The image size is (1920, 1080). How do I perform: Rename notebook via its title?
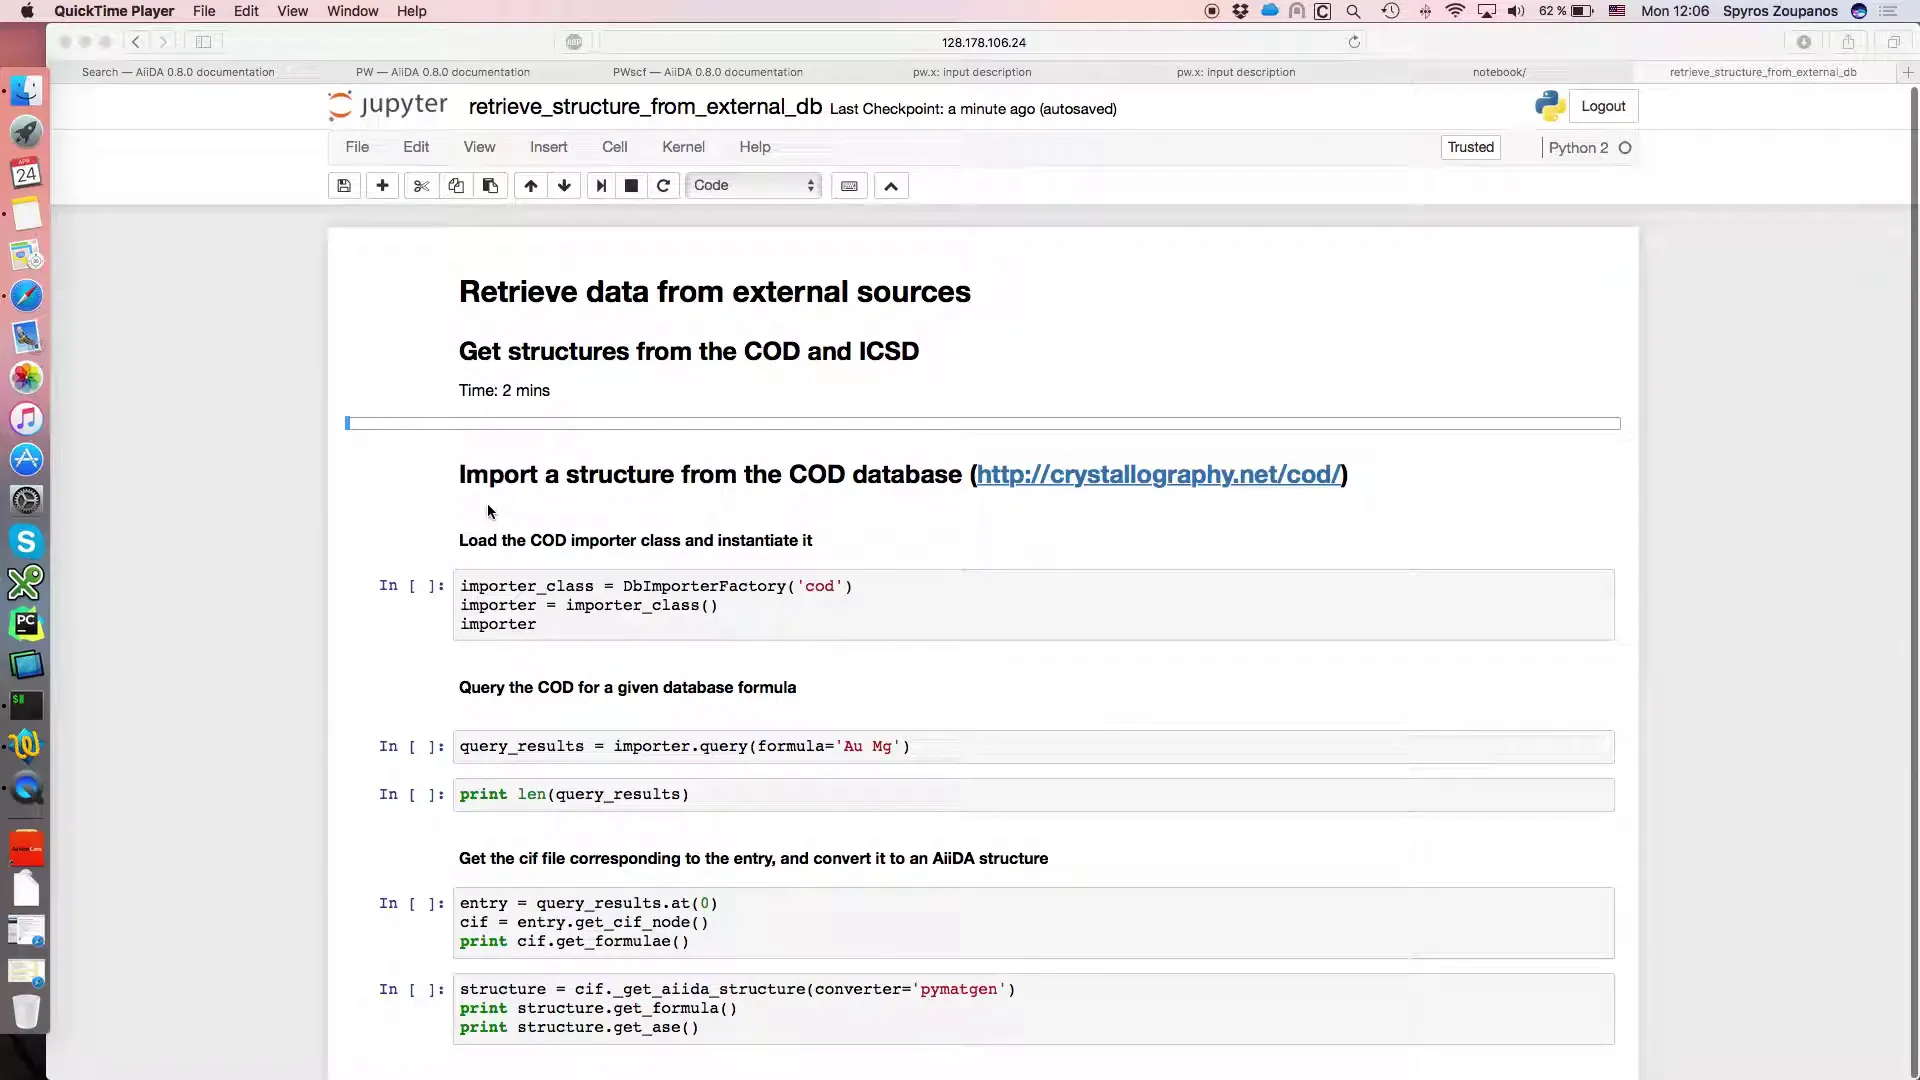pyautogui.click(x=645, y=107)
